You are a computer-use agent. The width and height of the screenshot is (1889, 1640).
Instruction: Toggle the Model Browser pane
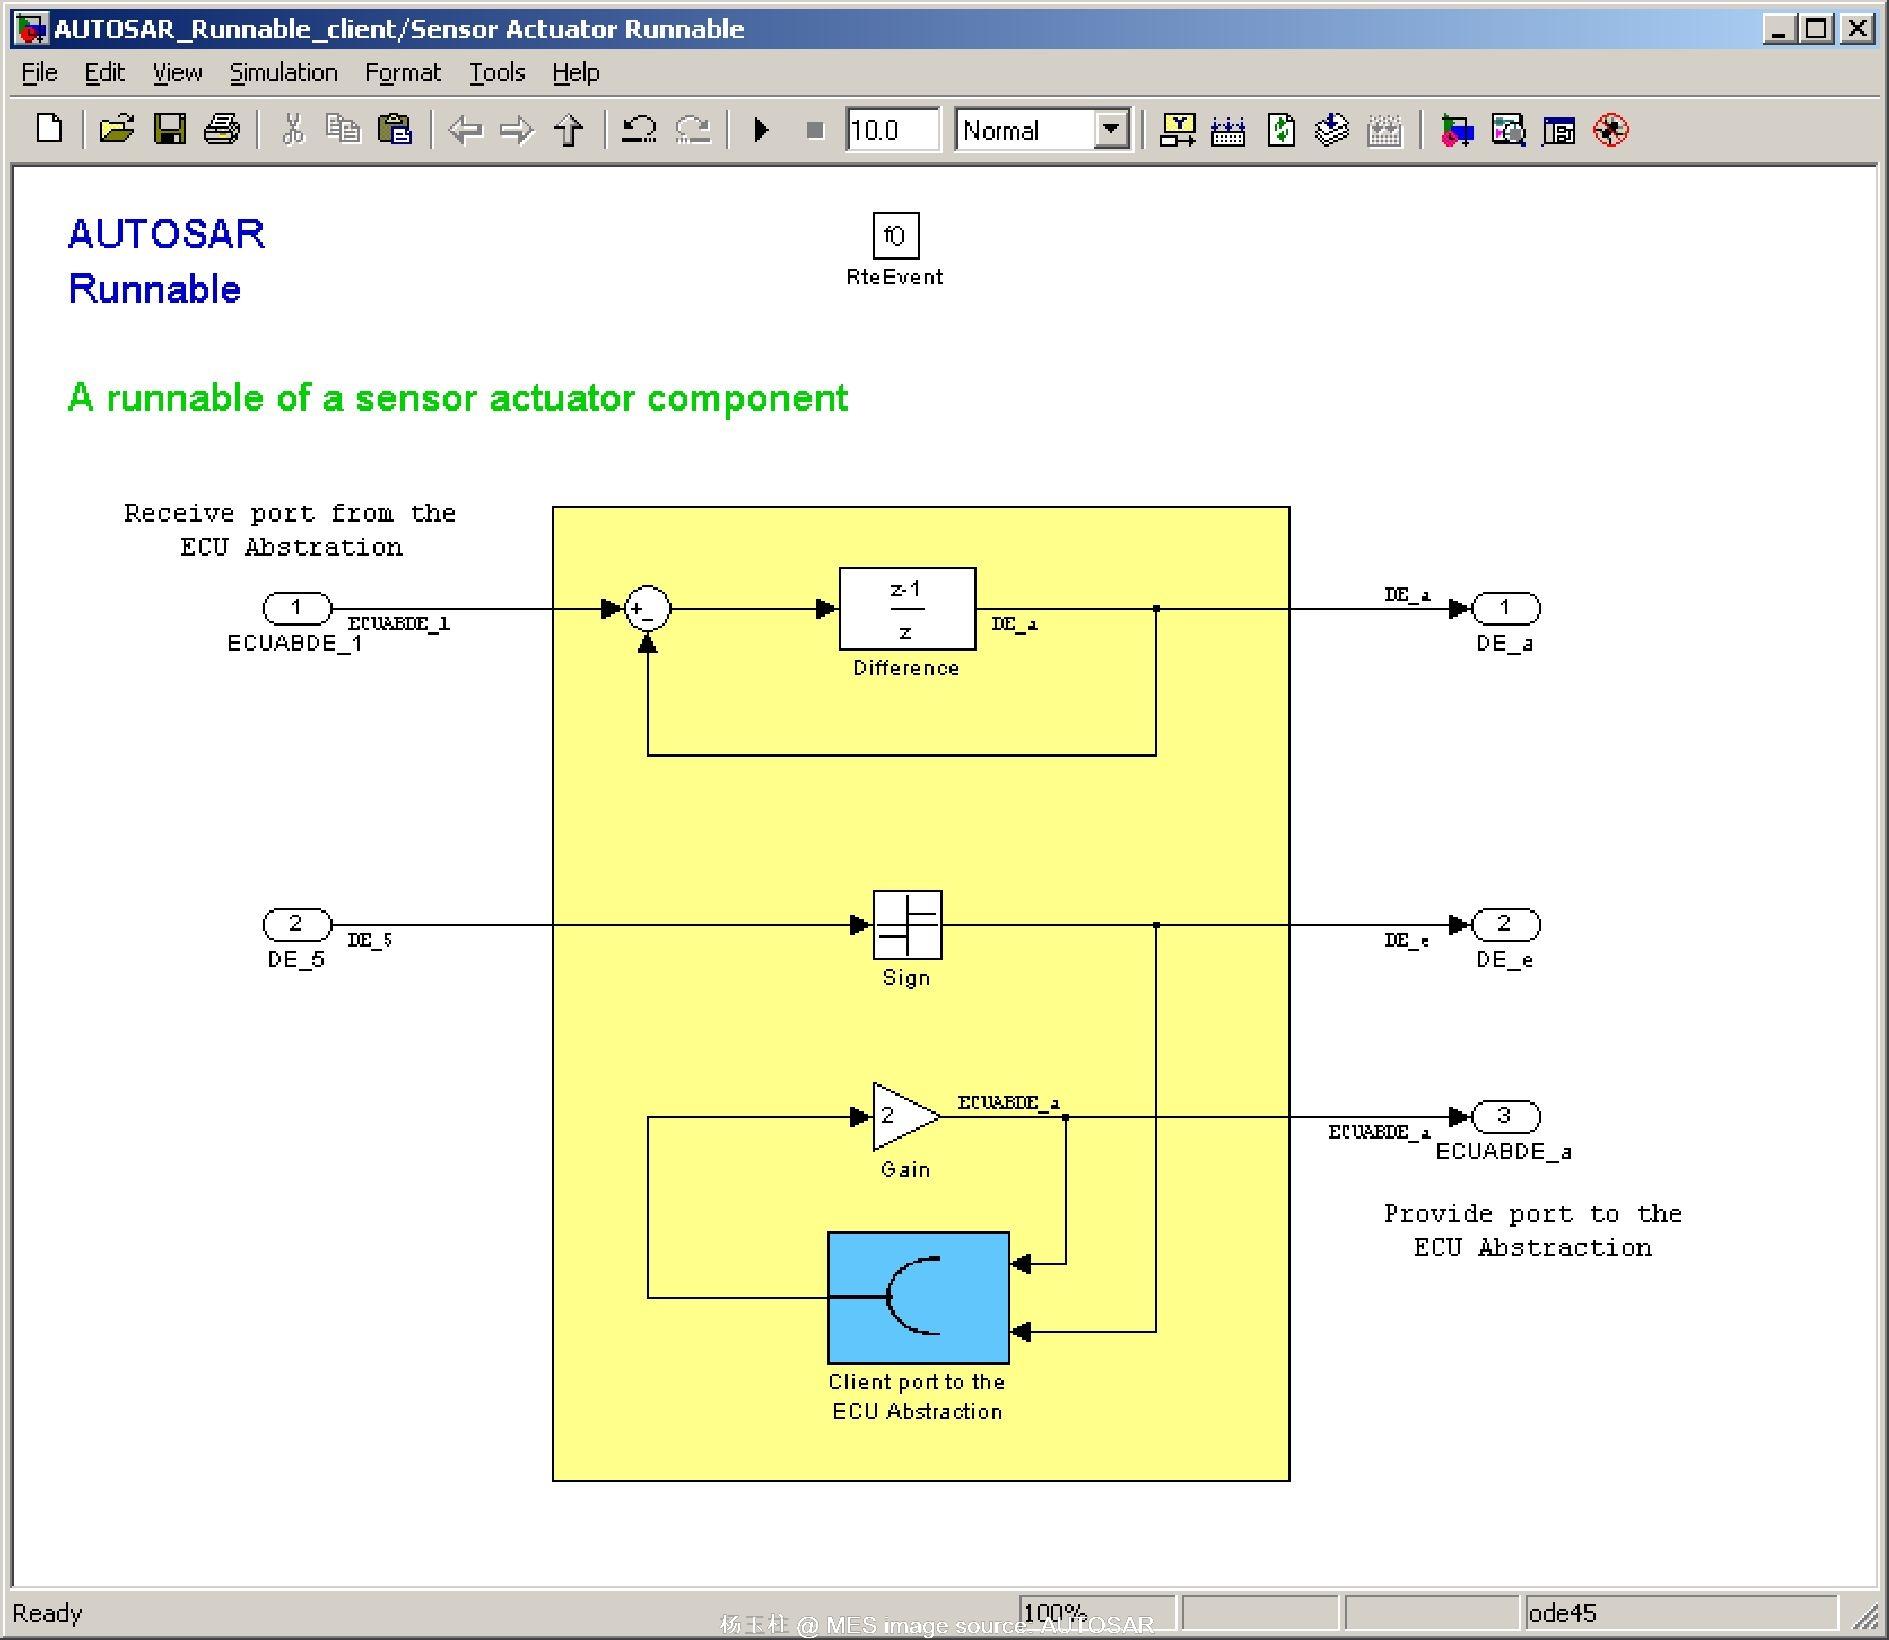(x=1555, y=130)
